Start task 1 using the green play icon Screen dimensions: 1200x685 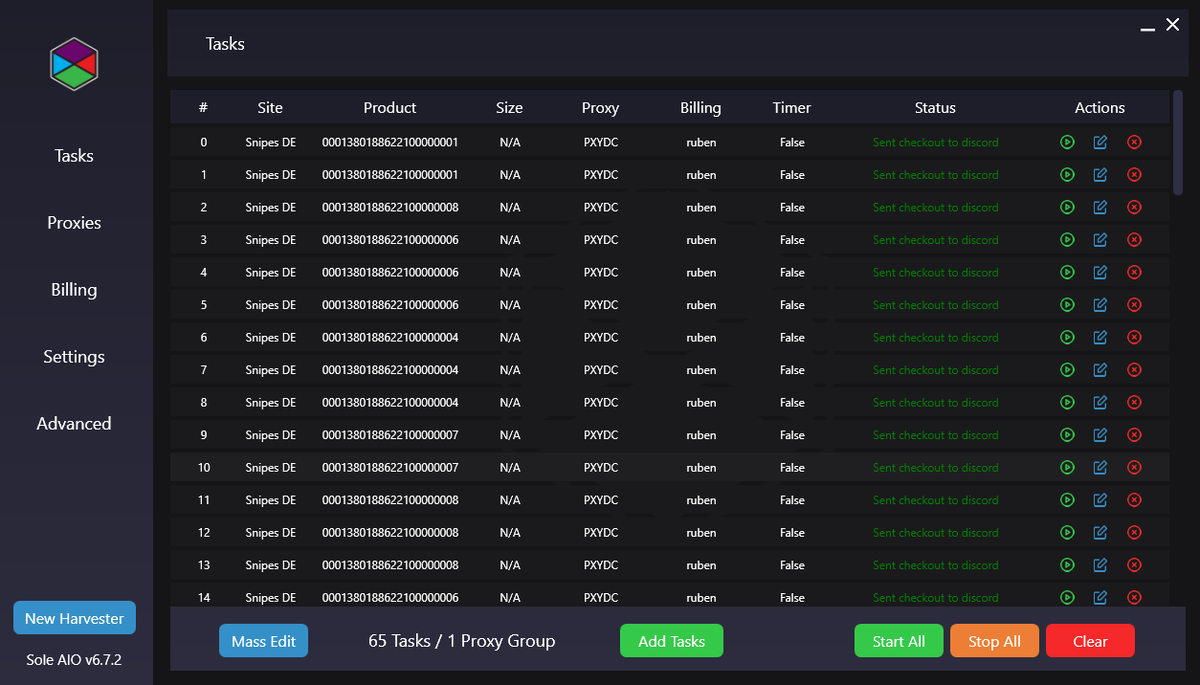coord(1067,175)
